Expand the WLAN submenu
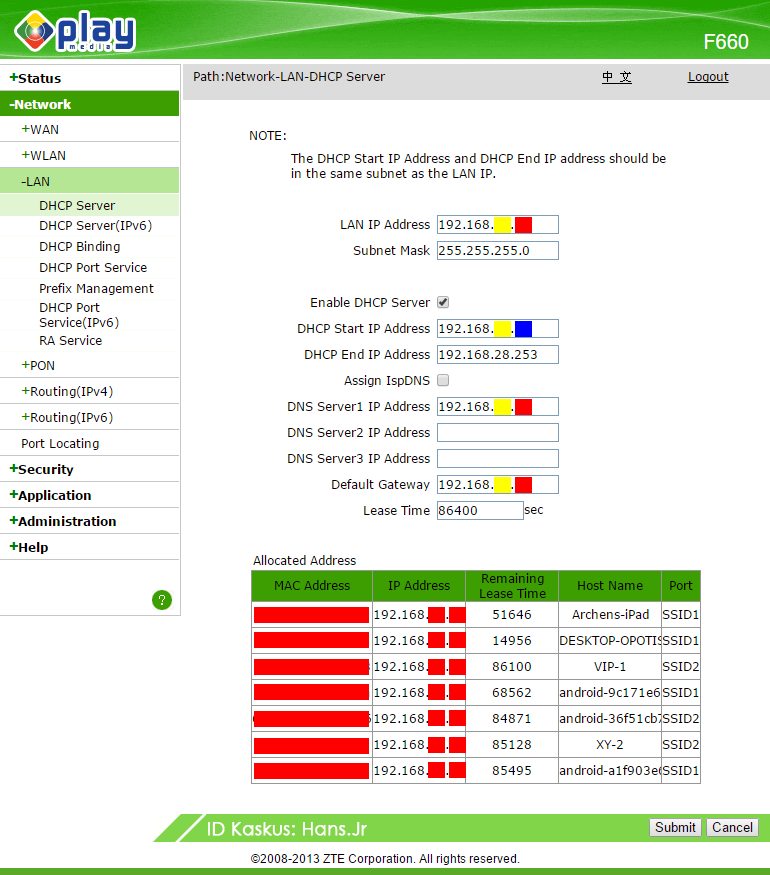This screenshot has height=875, width=770. tap(45, 155)
